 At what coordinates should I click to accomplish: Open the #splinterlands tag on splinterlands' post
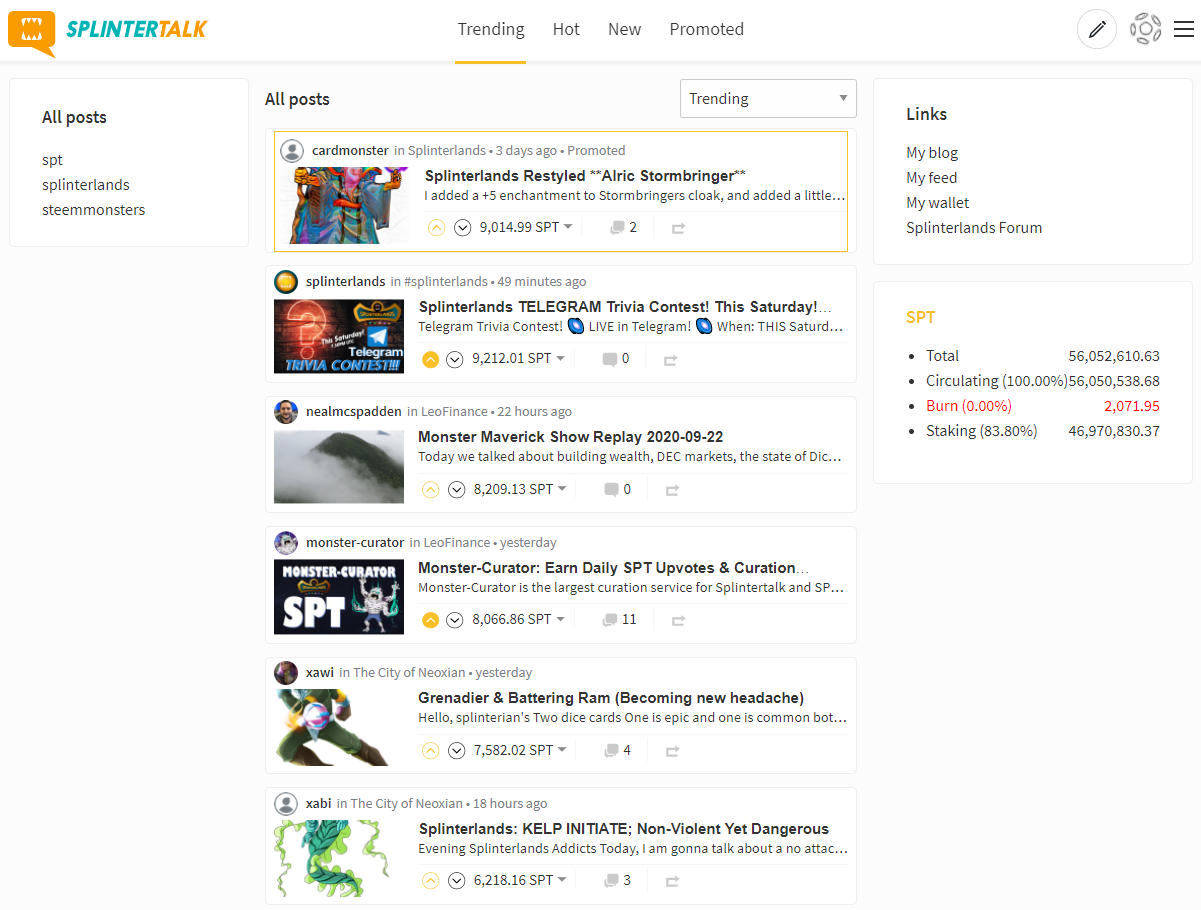(446, 282)
